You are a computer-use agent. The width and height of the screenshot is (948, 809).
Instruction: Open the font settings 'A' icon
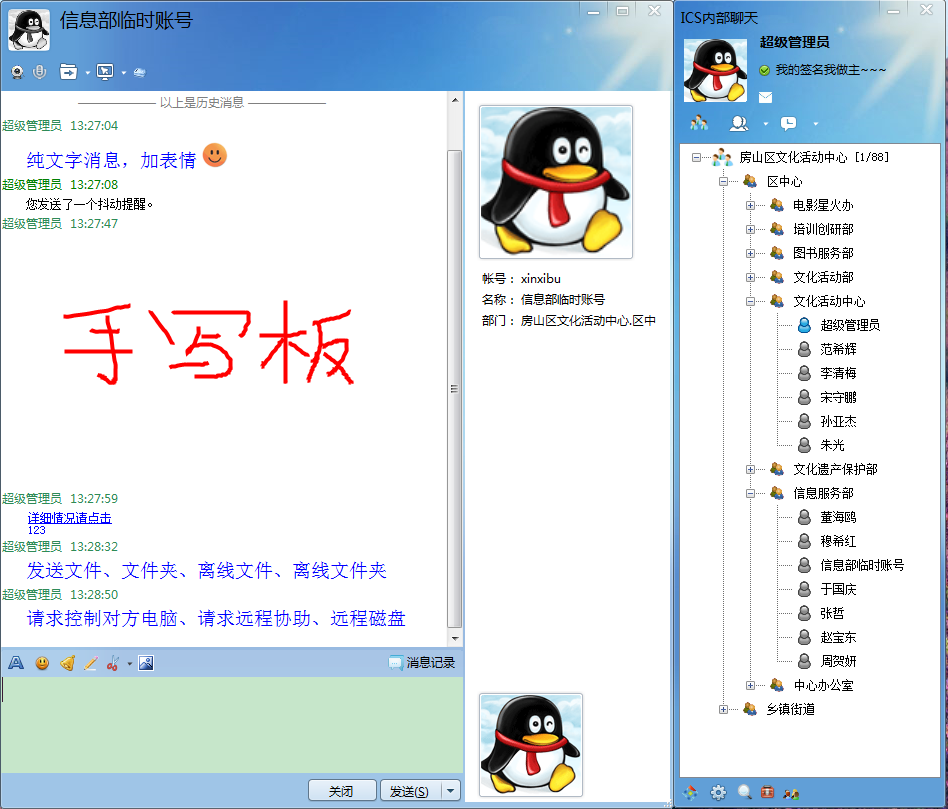point(16,663)
